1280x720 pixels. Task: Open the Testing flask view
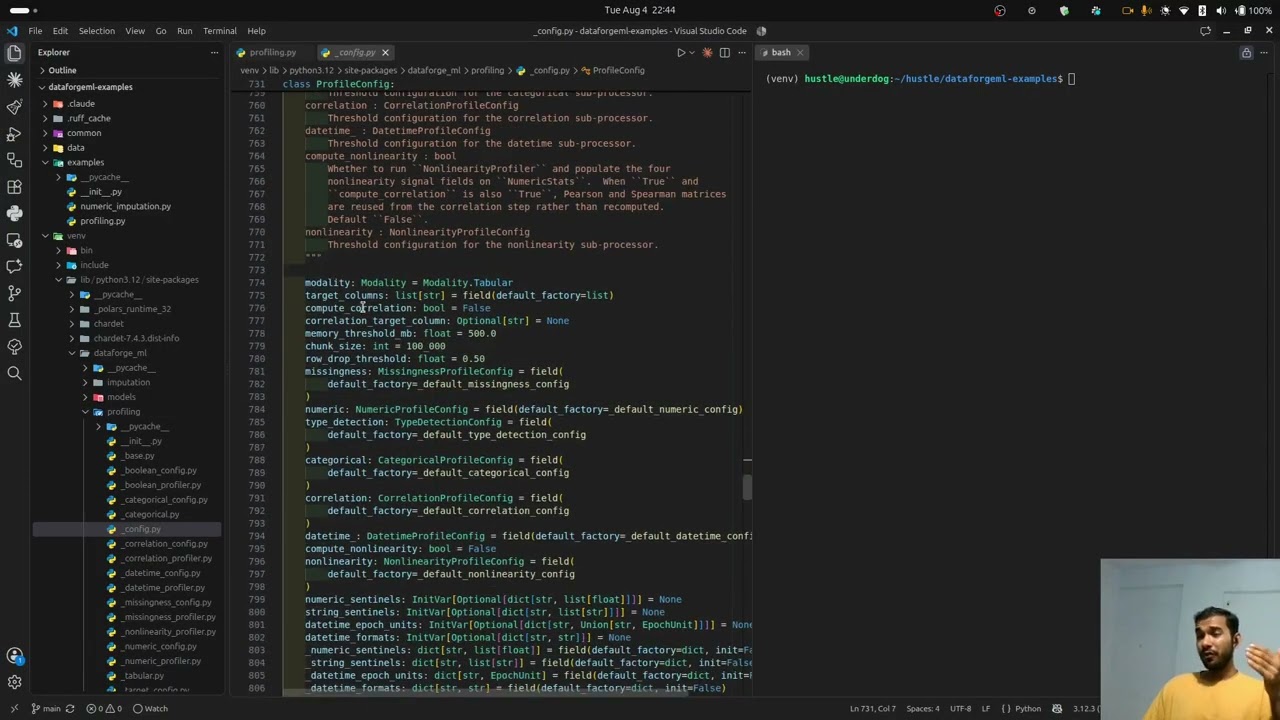14,320
